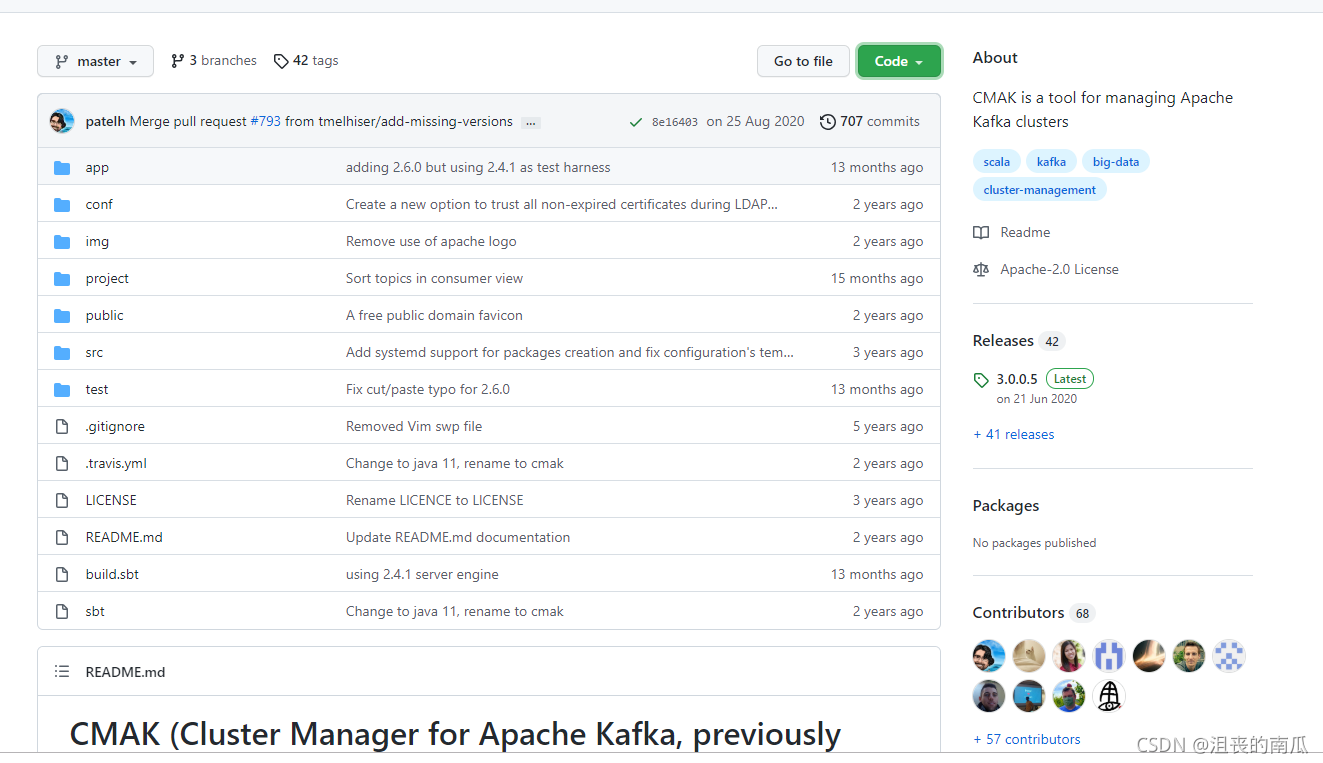View the 3 branches link
Screen dimensions: 1323x763
coord(214,61)
